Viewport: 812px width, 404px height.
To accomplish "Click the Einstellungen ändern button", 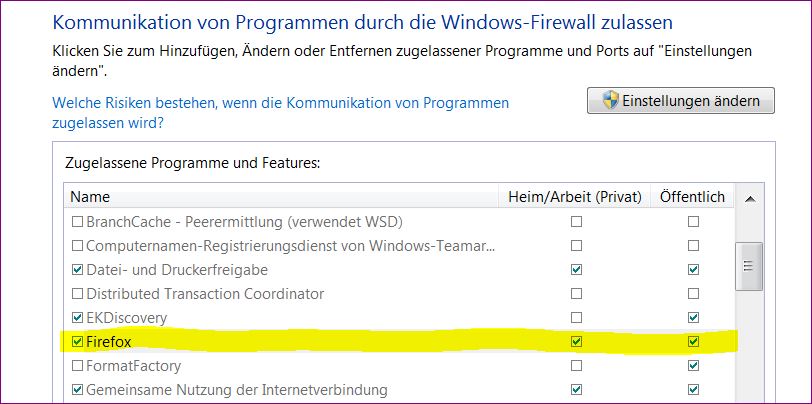I will click(680, 101).
